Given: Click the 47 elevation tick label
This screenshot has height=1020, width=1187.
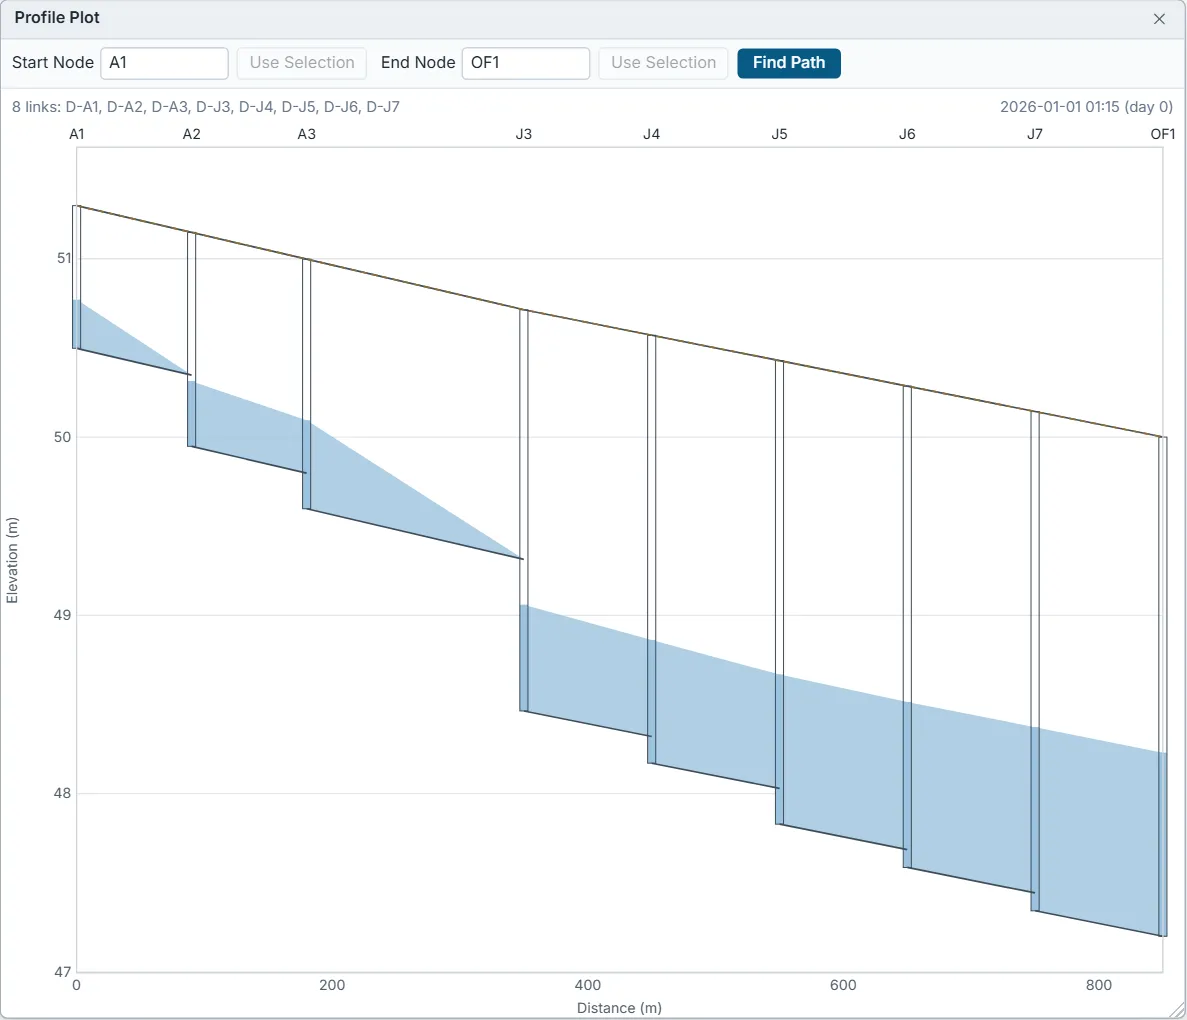Looking at the screenshot, I should [62, 972].
